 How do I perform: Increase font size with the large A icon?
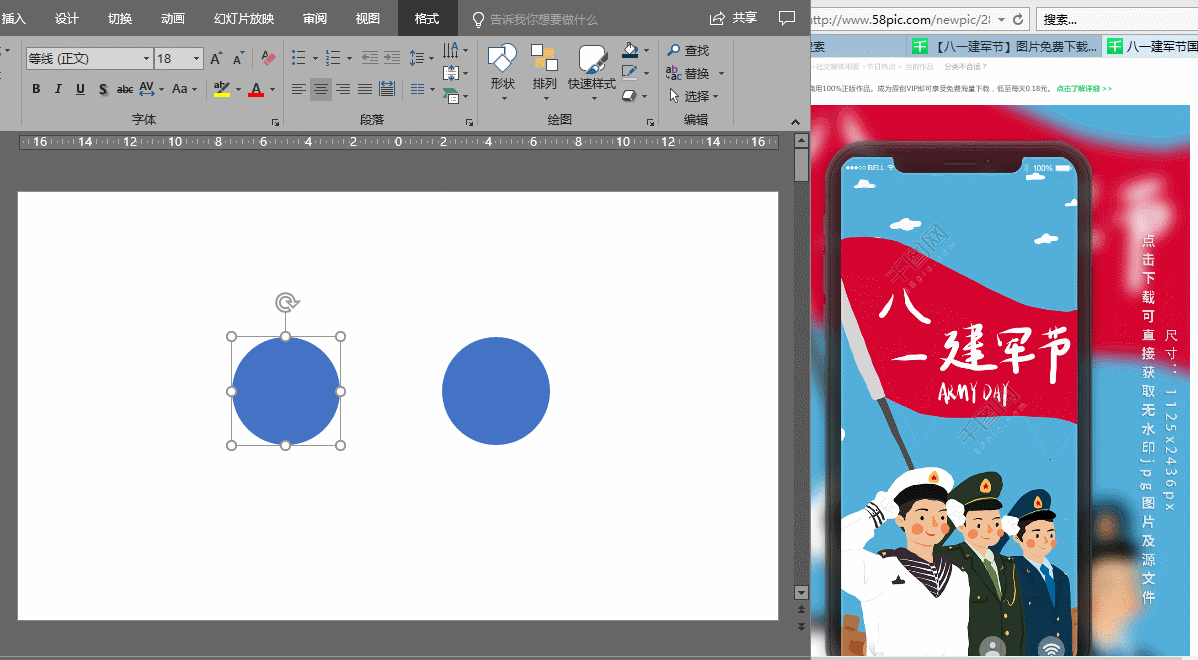click(216, 59)
